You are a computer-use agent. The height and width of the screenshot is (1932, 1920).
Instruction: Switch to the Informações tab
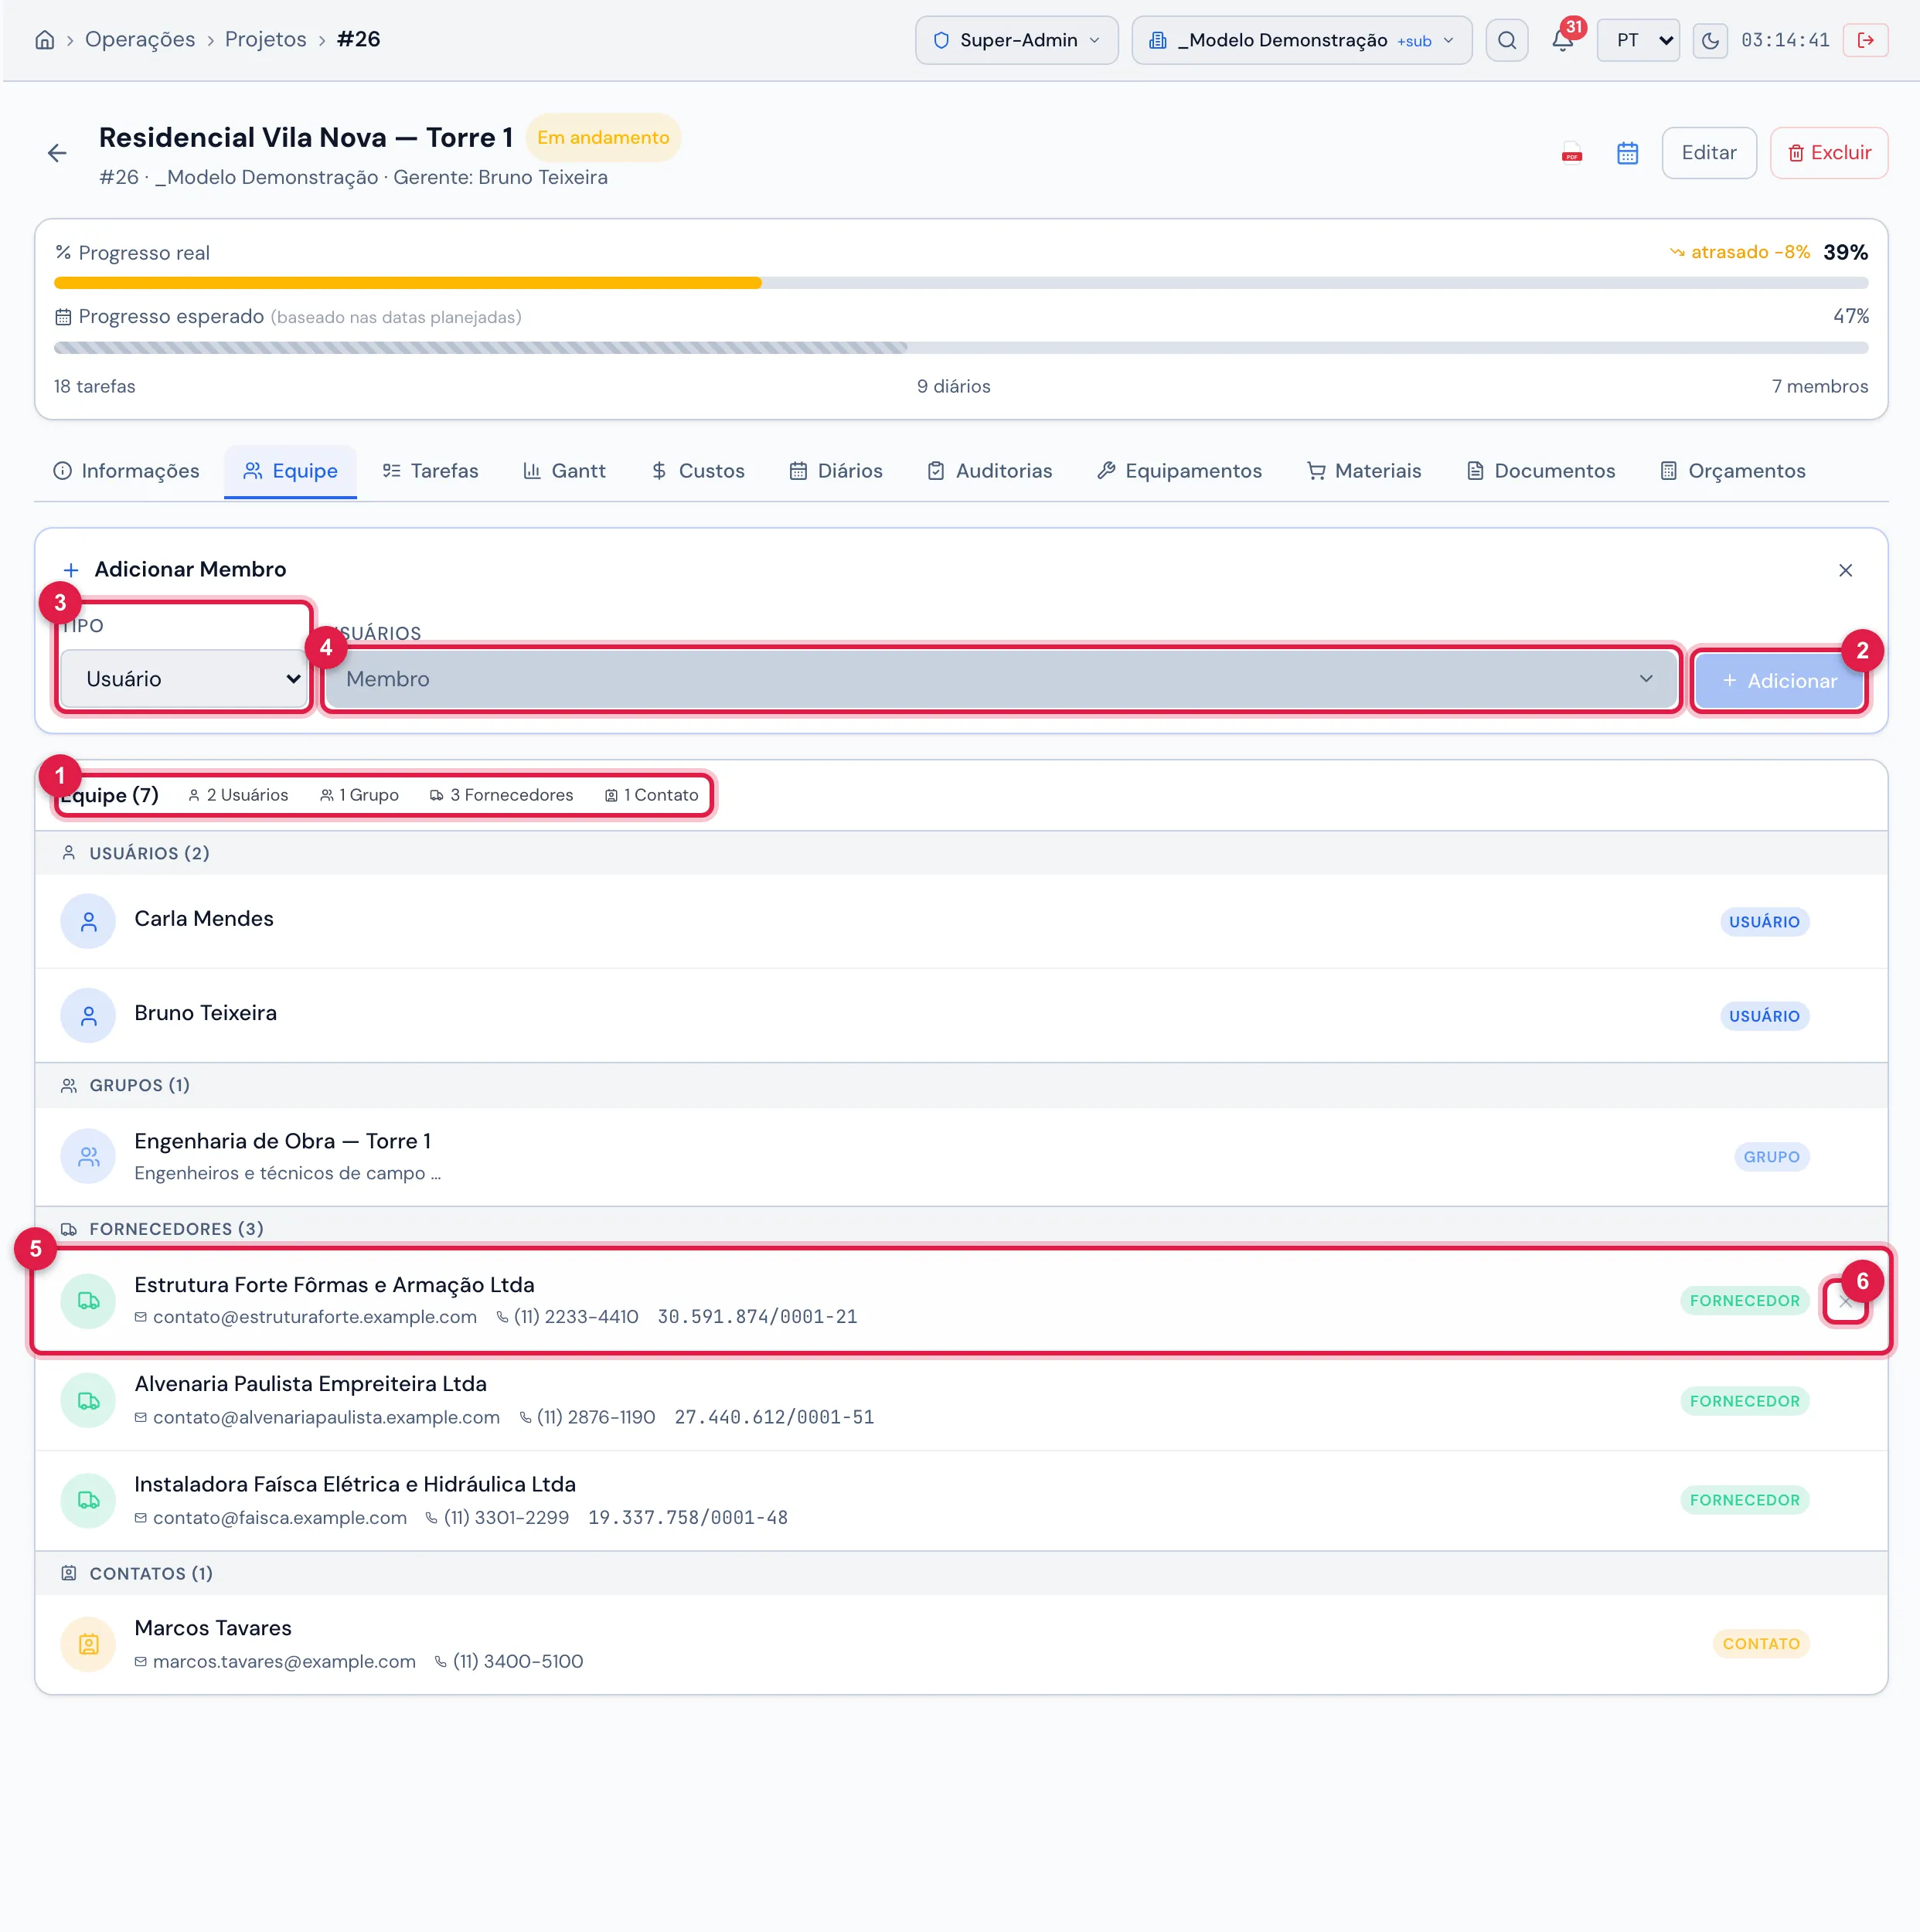pos(126,471)
